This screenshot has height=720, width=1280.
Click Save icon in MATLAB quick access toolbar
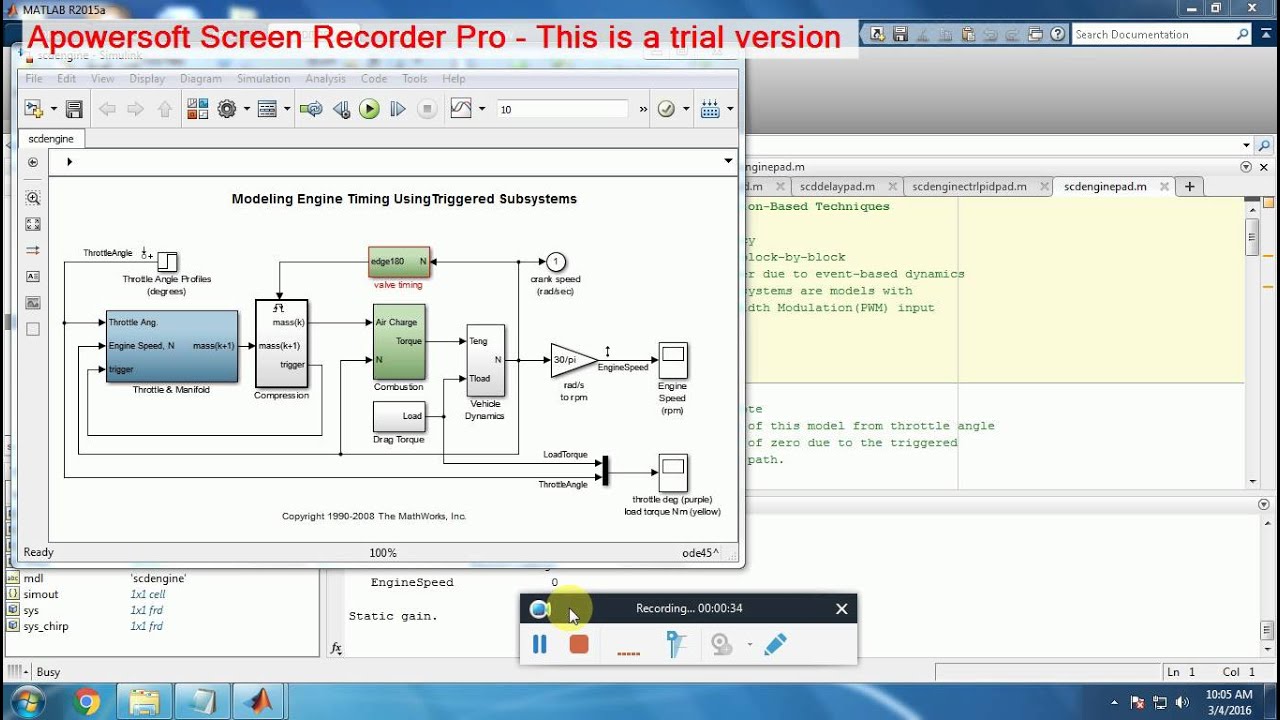pyautogui.click(x=899, y=34)
